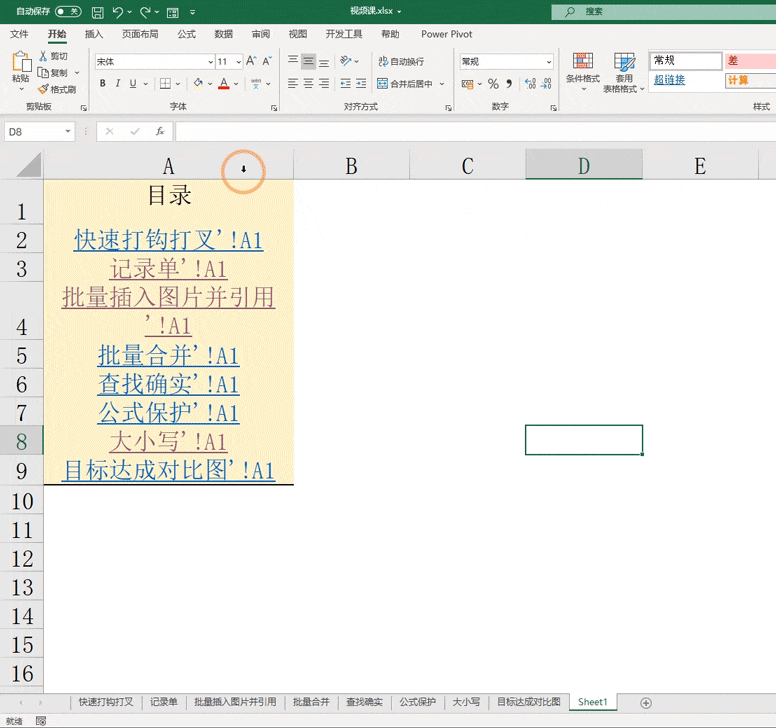This screenshot has width=776, height=728.
Task: Toggle the AutoSave switch
Action: (68, 11)
